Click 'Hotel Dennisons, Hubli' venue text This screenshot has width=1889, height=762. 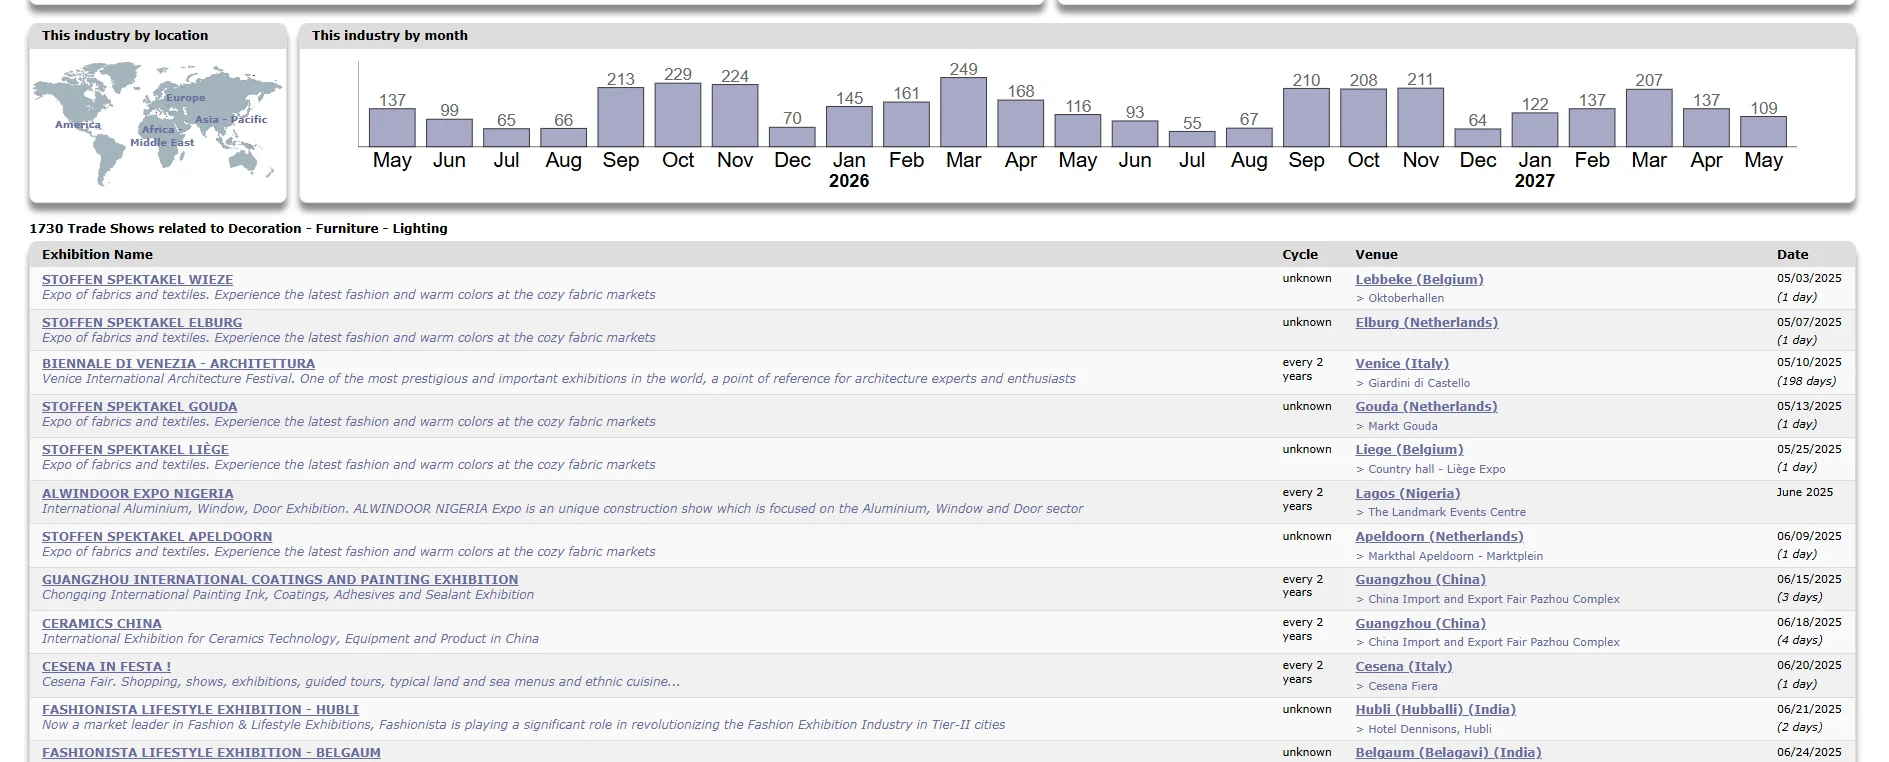1430,729
